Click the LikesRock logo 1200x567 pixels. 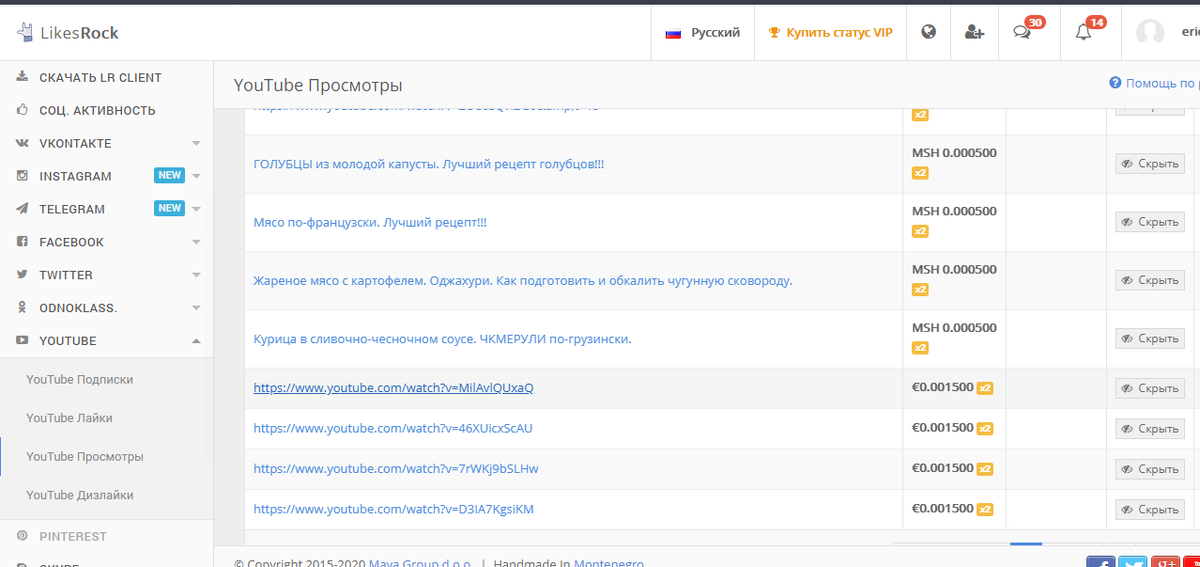click(67, 33)
